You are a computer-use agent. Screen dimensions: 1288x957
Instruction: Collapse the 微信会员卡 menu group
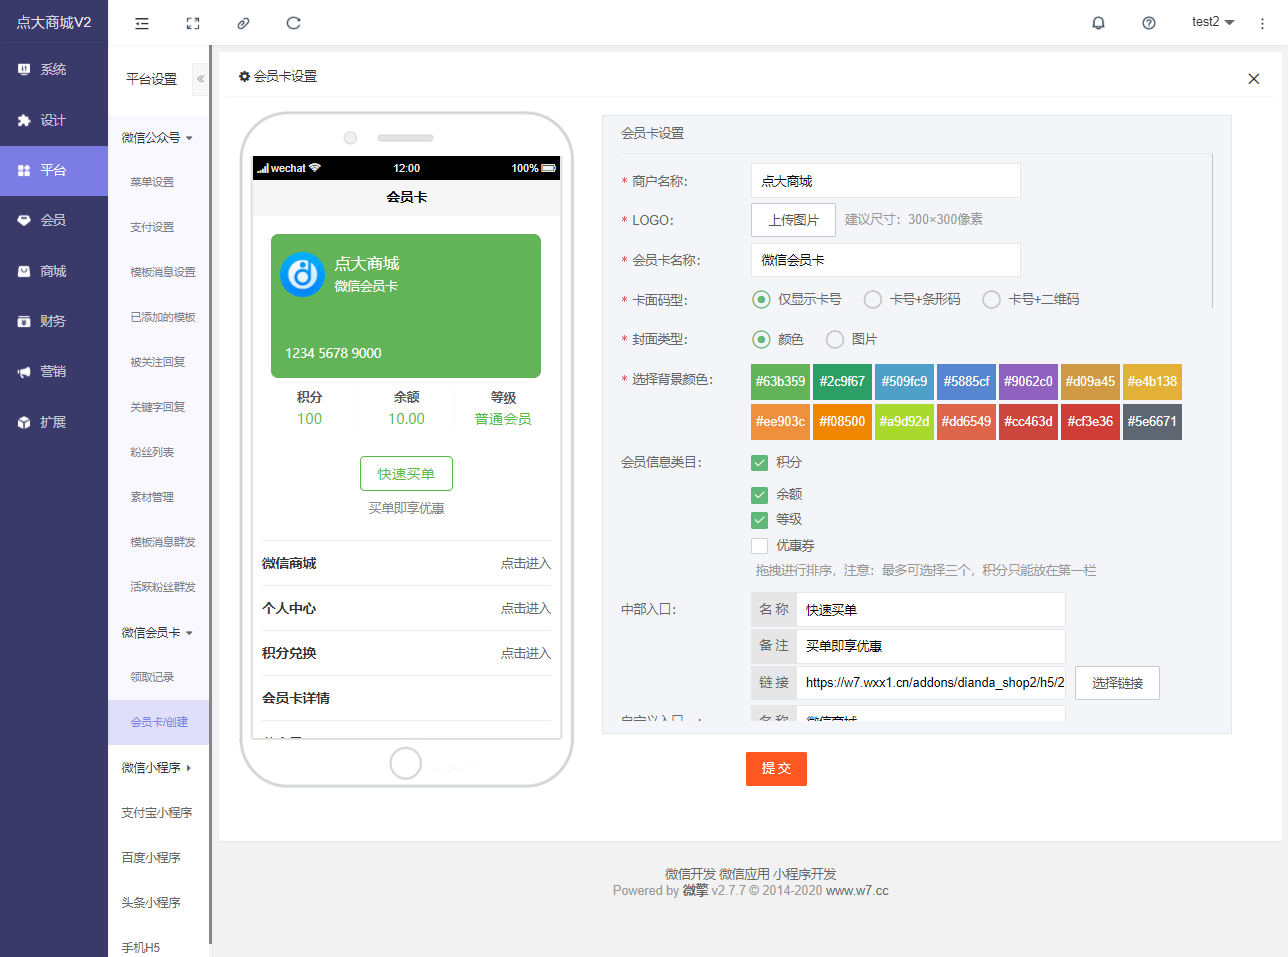point(158,632)
